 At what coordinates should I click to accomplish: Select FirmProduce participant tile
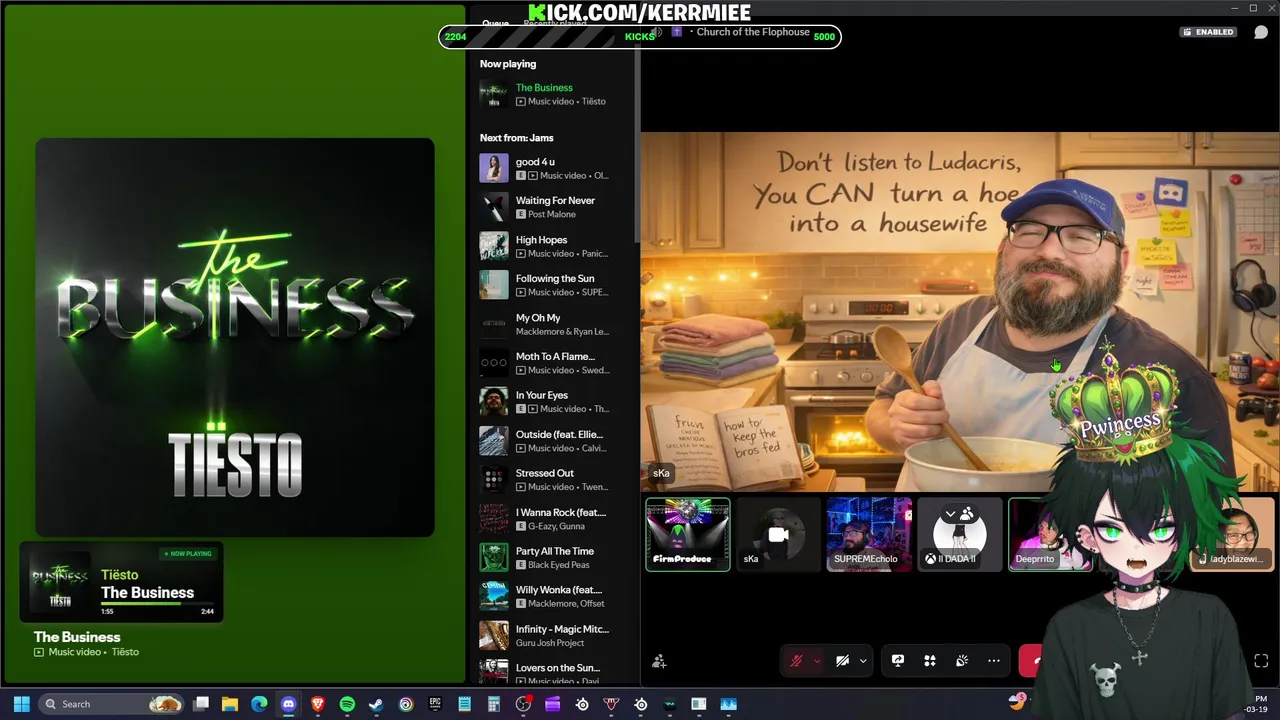point(688,534)
